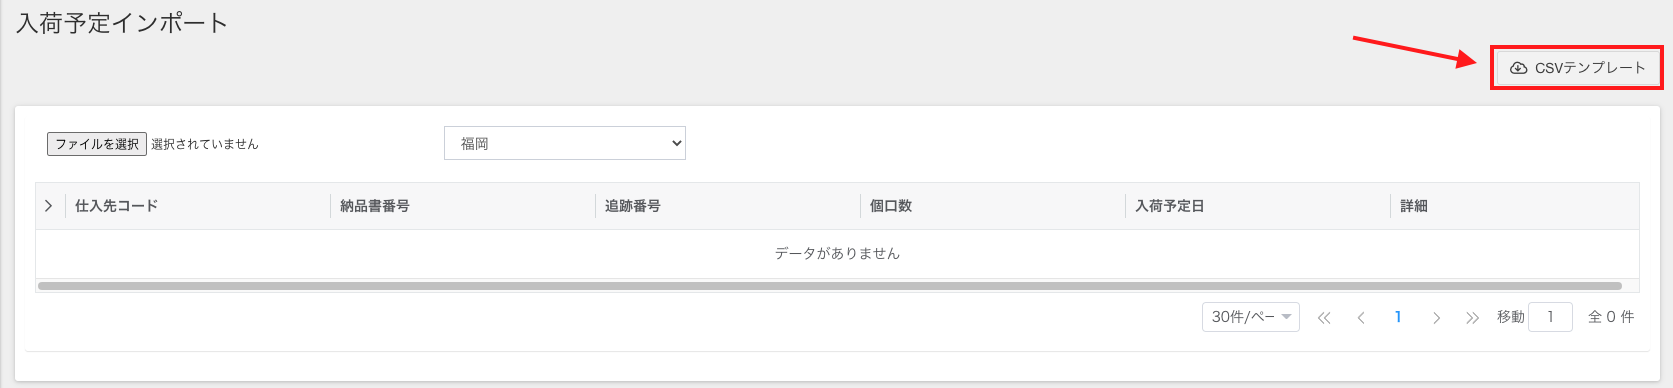Focus the 移動 page number input

pos(1551,317)
